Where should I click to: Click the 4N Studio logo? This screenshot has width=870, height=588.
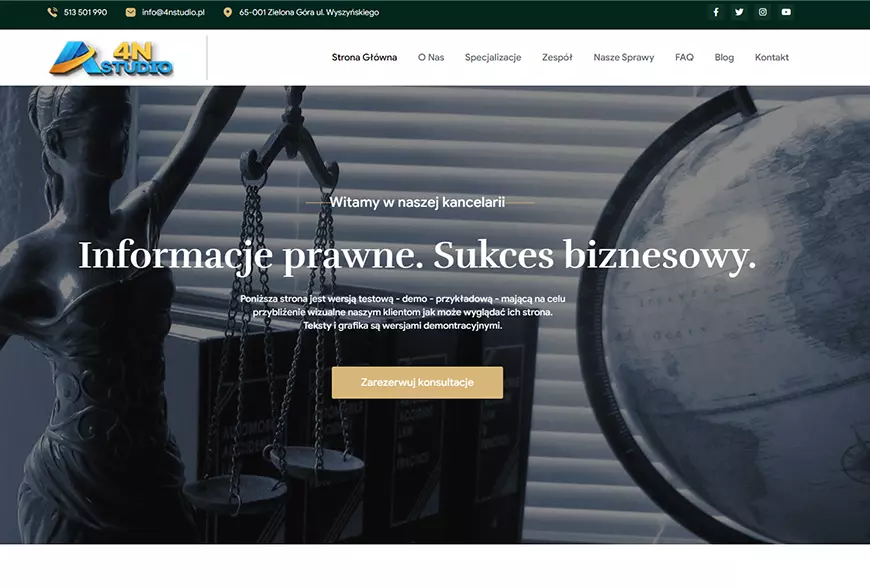pos(111,58)
